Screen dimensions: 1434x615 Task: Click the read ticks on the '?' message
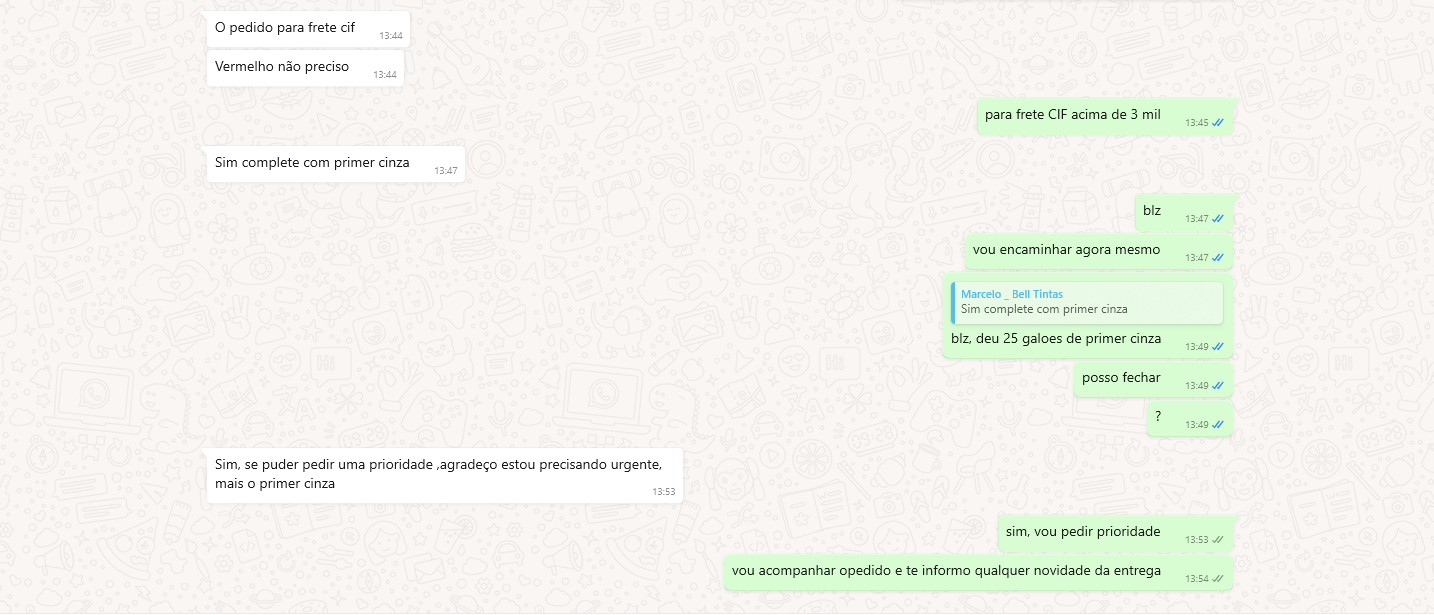point(1218,424)
